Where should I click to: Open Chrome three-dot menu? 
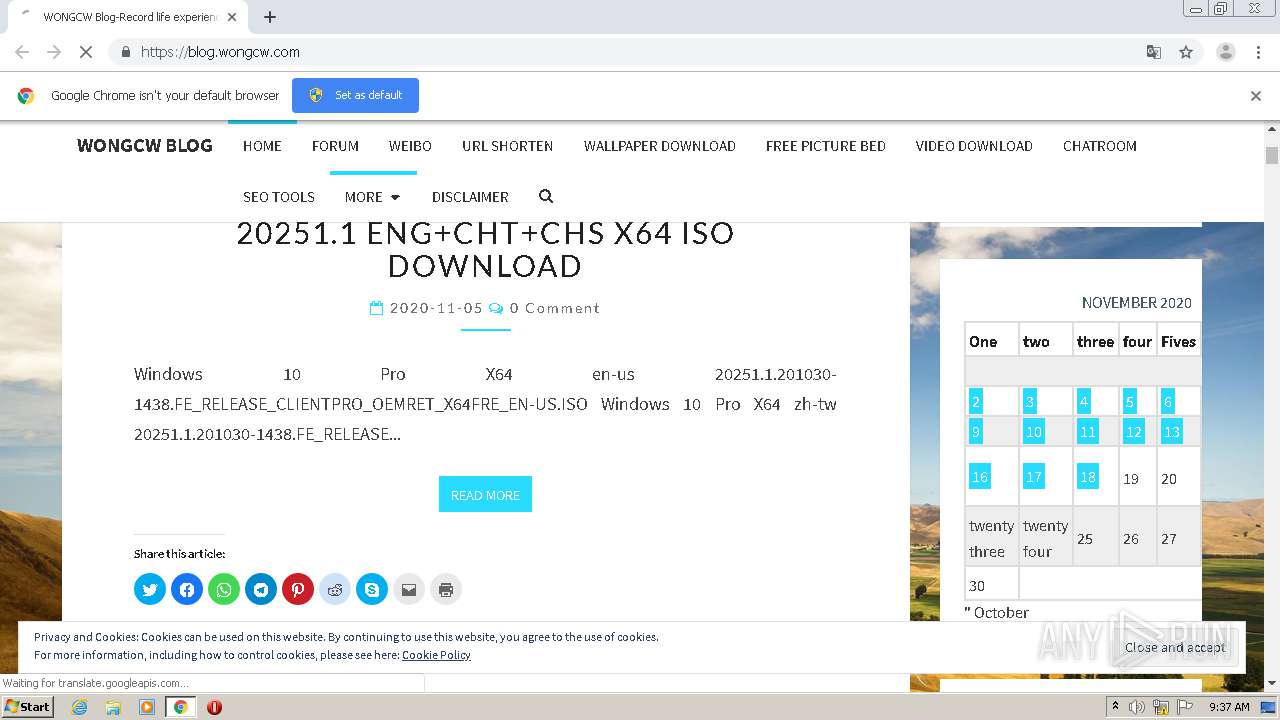pos(1258,52)
